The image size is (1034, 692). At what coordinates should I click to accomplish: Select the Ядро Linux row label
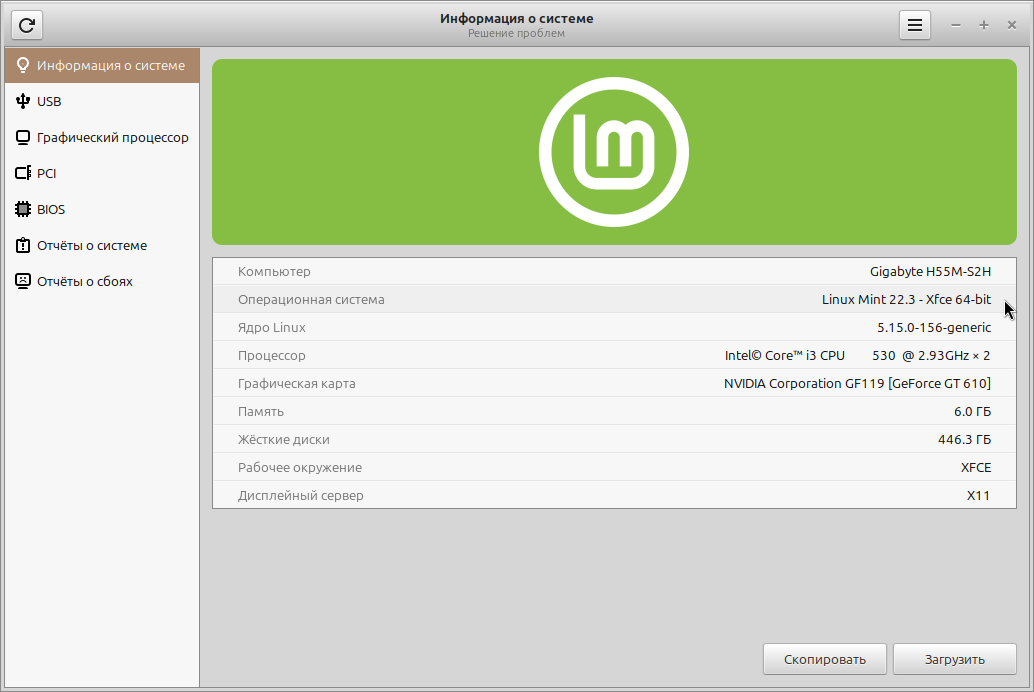point(272,327)
